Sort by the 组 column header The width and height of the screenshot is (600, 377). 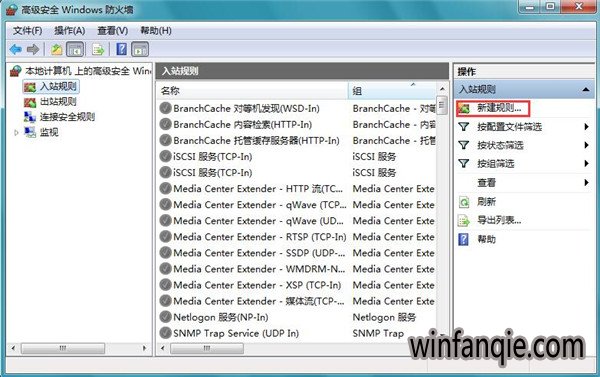[x=391, y=91]
